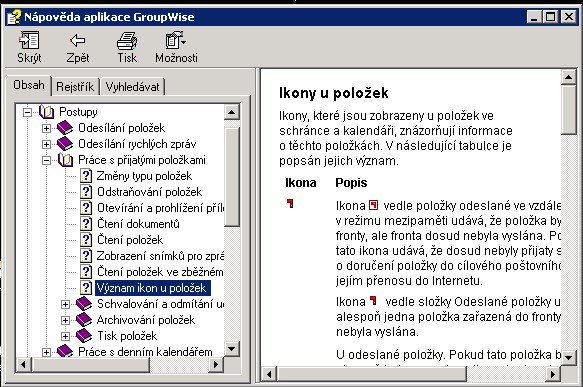Click the purple book icon for Schvalování a odmítání
This screenshot has height=387, width=583.
click(x=84, y=304)
